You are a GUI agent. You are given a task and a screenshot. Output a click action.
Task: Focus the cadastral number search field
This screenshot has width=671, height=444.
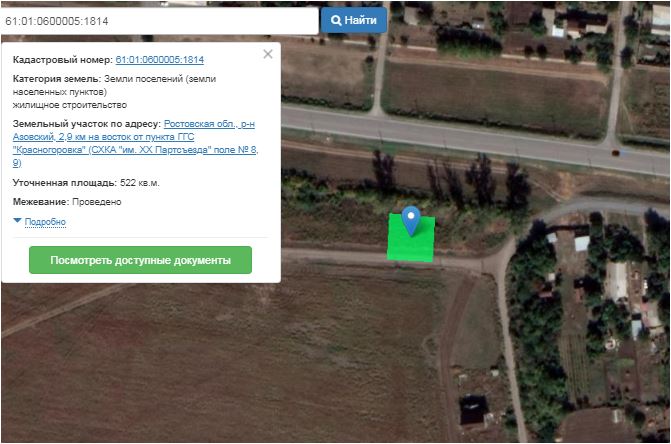point(159,21)
